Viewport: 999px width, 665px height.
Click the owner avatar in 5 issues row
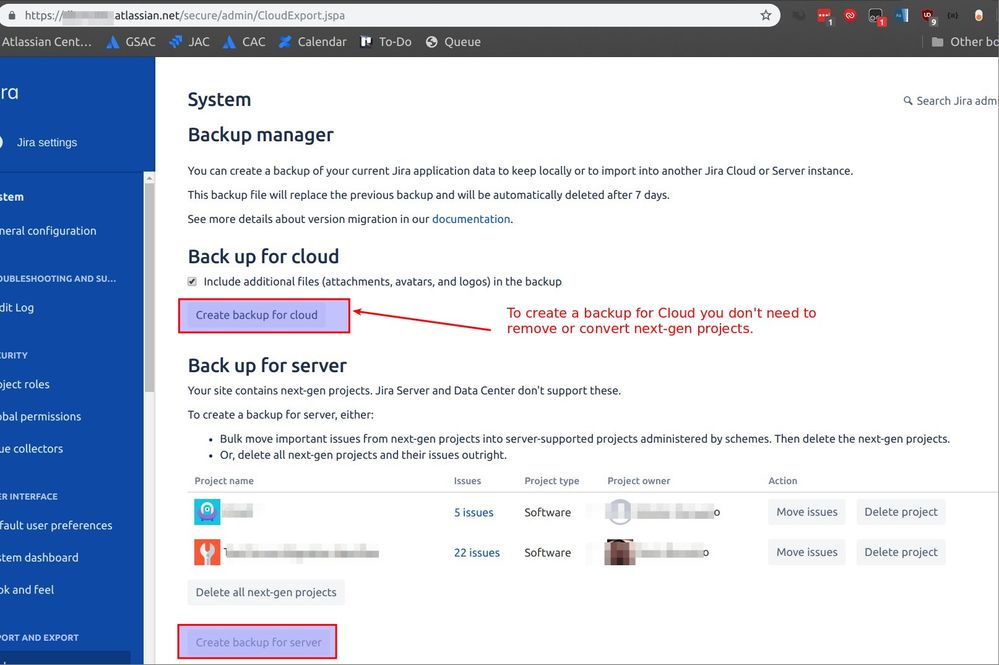coord(618,511)
